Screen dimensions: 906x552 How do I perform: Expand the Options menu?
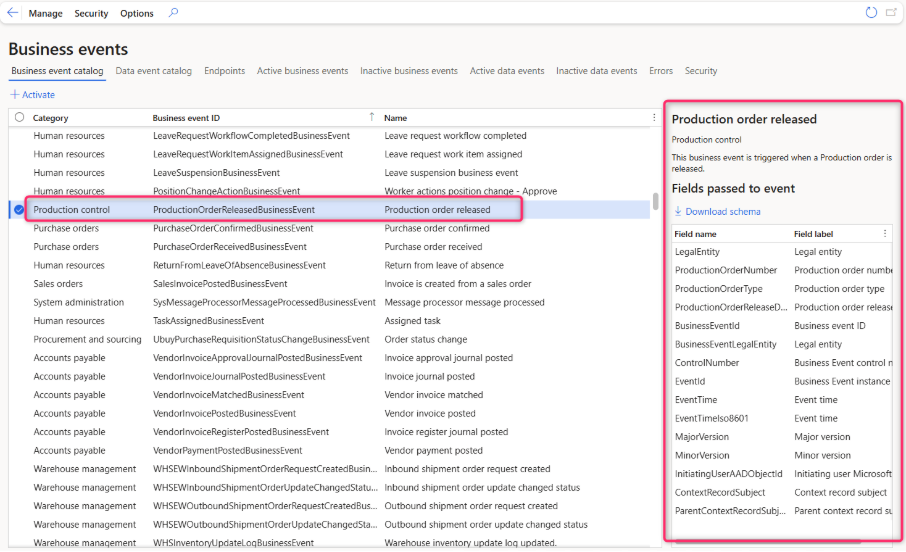(x=137, y=13)
